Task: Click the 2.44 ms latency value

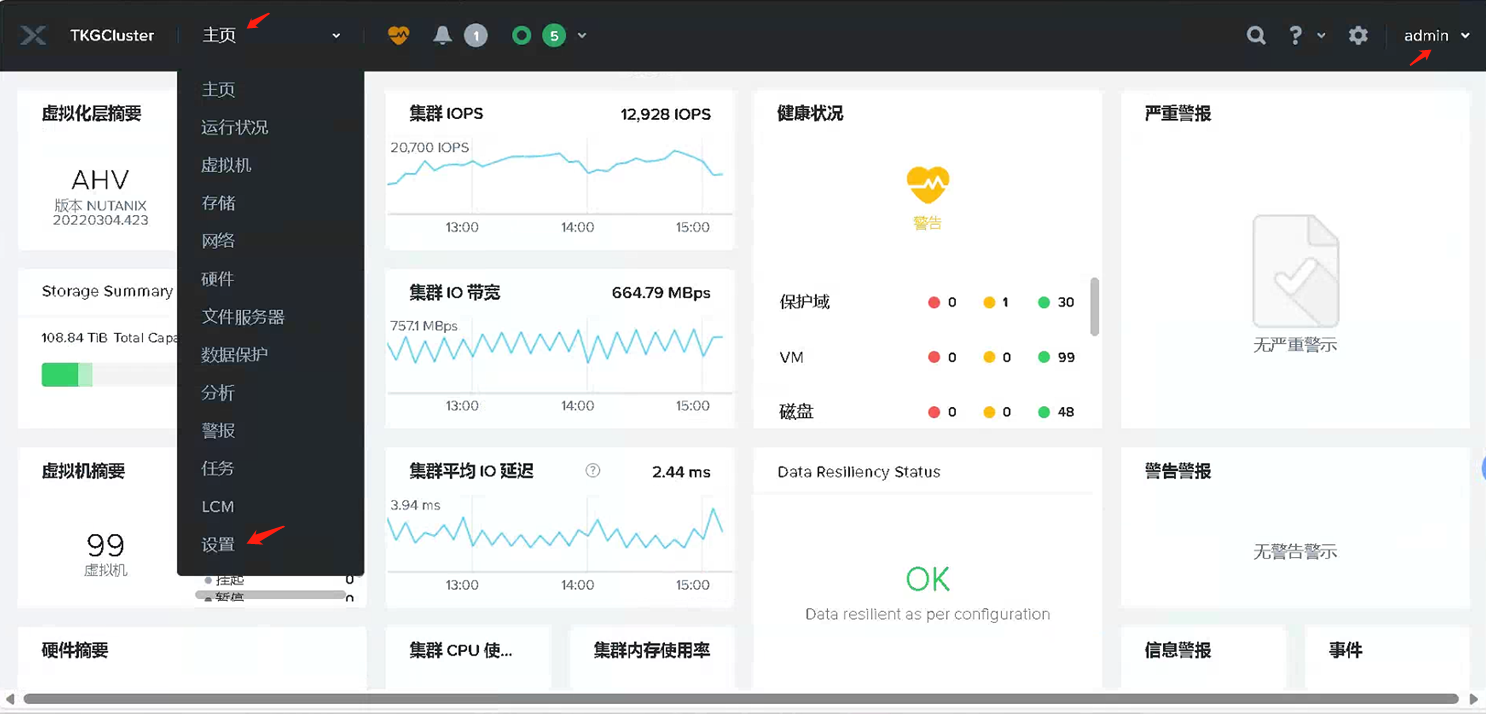Action: click(681, 472)
